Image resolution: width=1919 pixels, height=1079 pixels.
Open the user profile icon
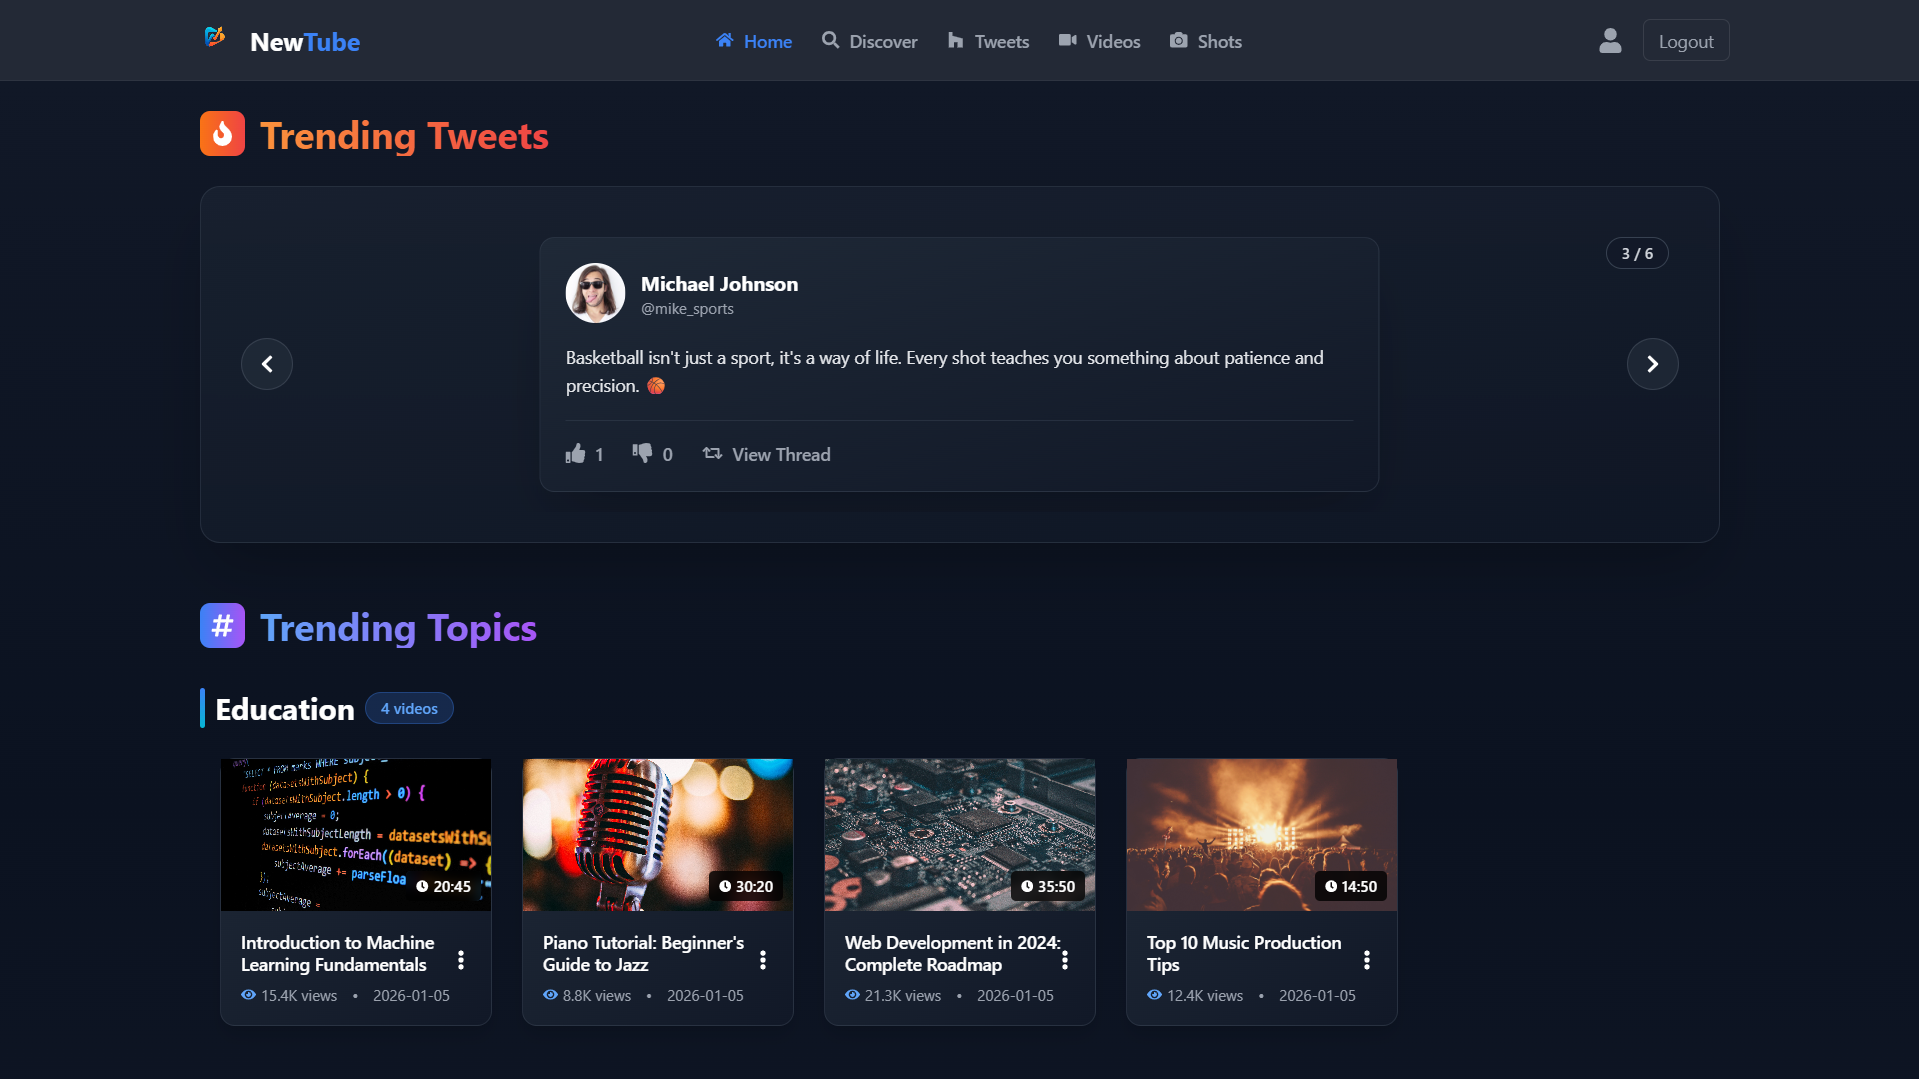1610,41
